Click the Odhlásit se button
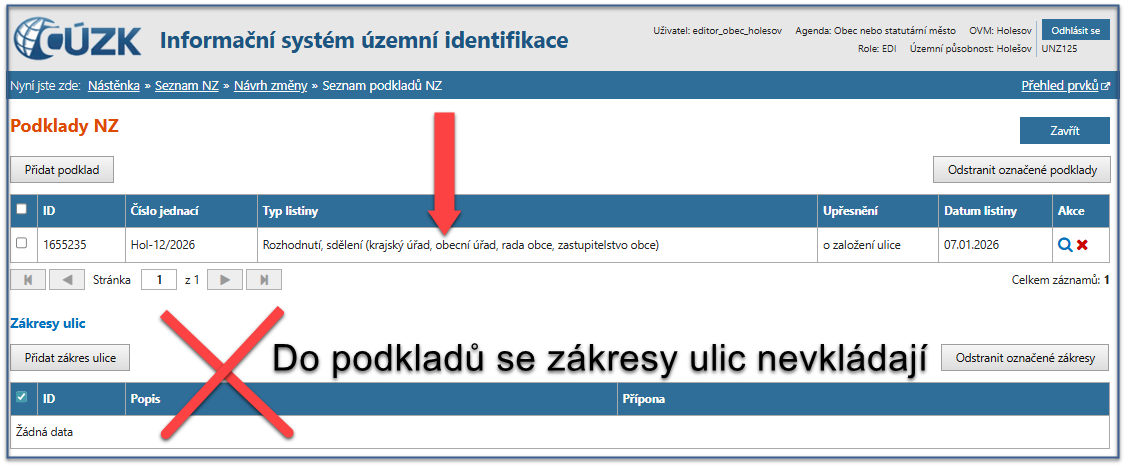Image resolution: width=1126 pixels, height=467 pixels. (x=1075, y=30)
